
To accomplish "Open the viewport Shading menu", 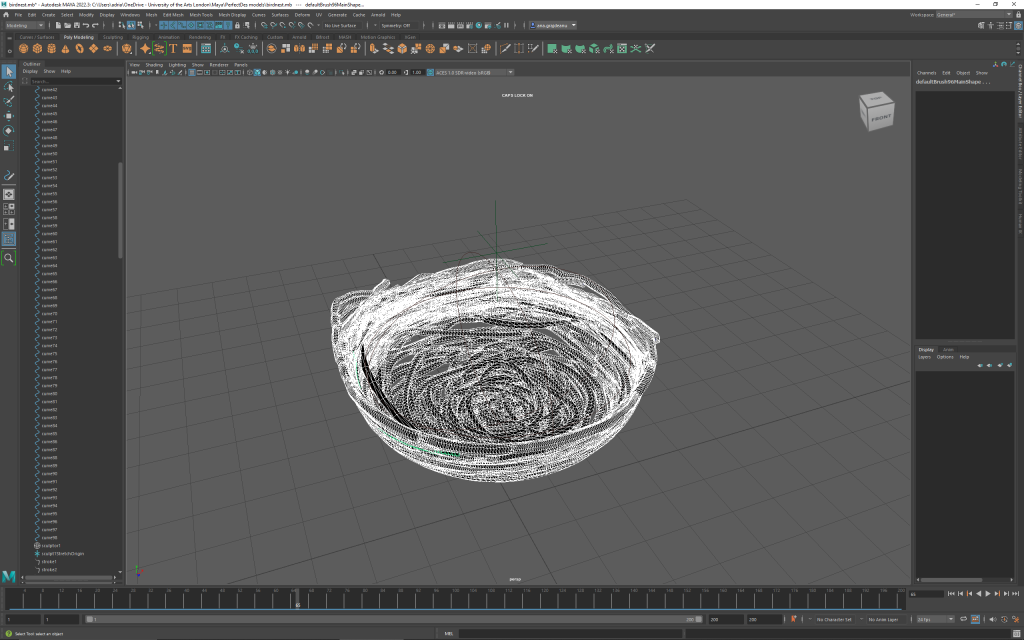I will click(x=154, y=65).
